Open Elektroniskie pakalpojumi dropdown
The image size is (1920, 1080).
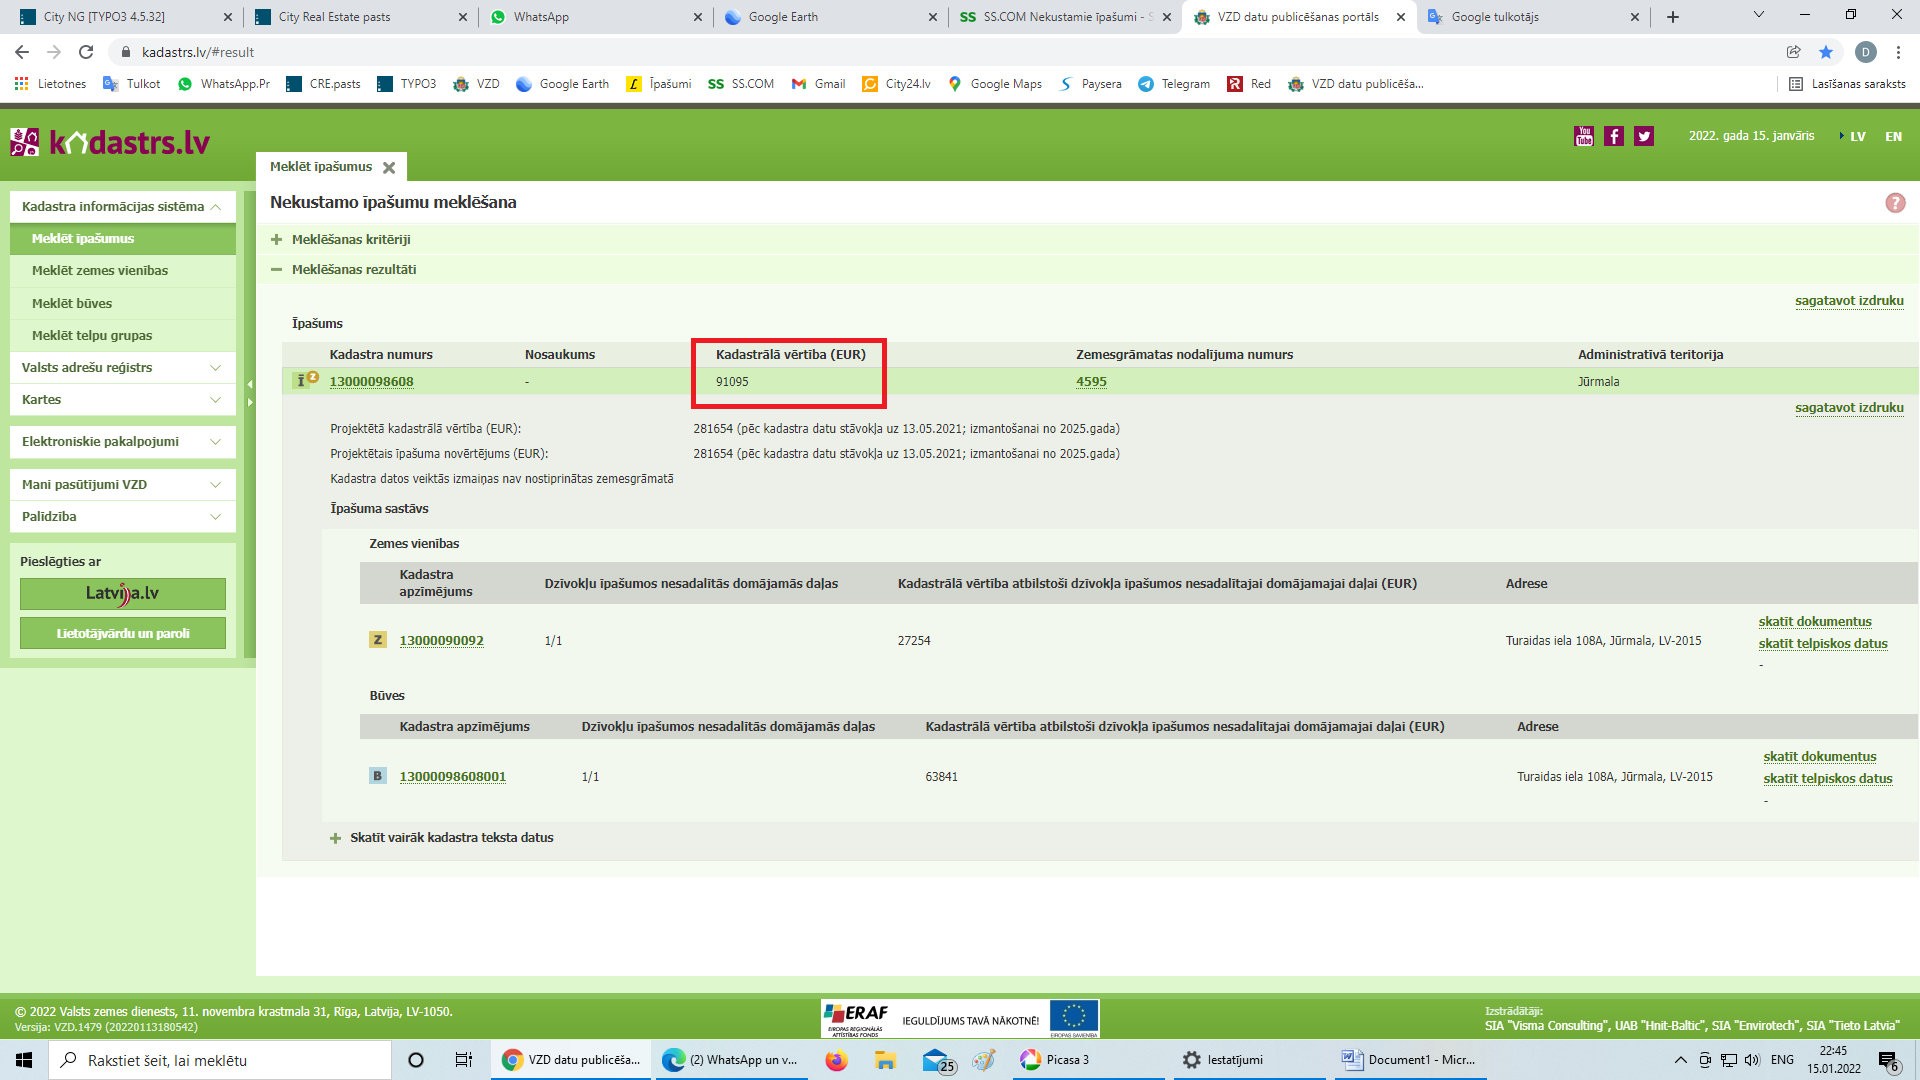point(122,441)
